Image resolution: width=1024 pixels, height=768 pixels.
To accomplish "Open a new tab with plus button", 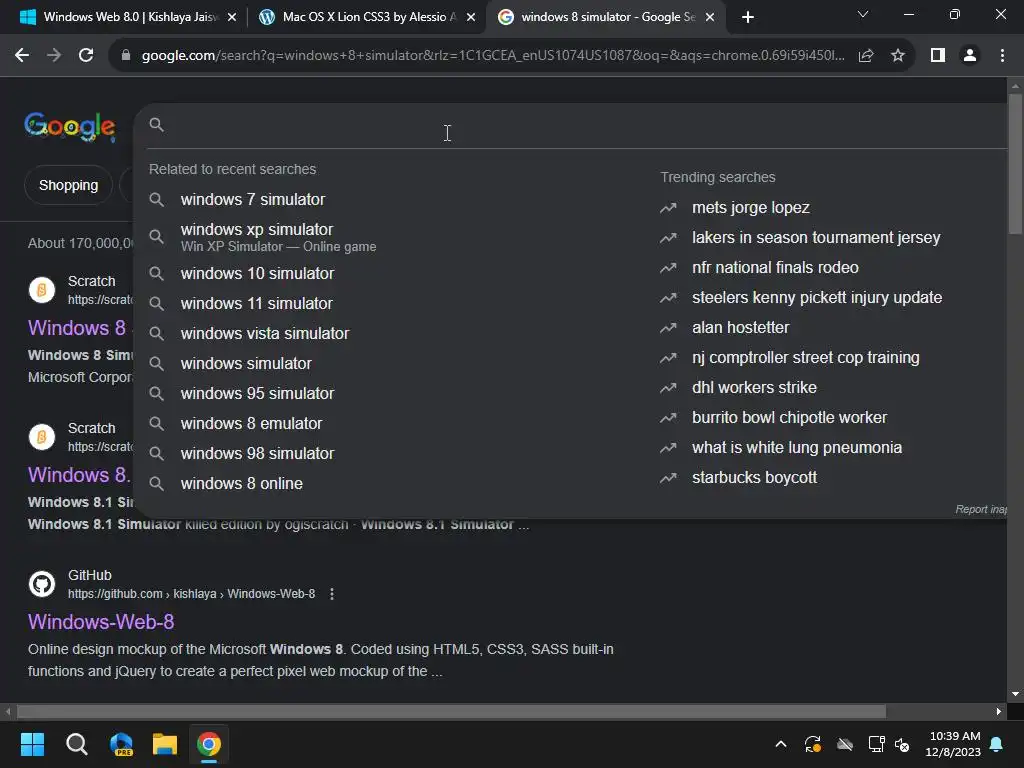I will coord(748,17).
